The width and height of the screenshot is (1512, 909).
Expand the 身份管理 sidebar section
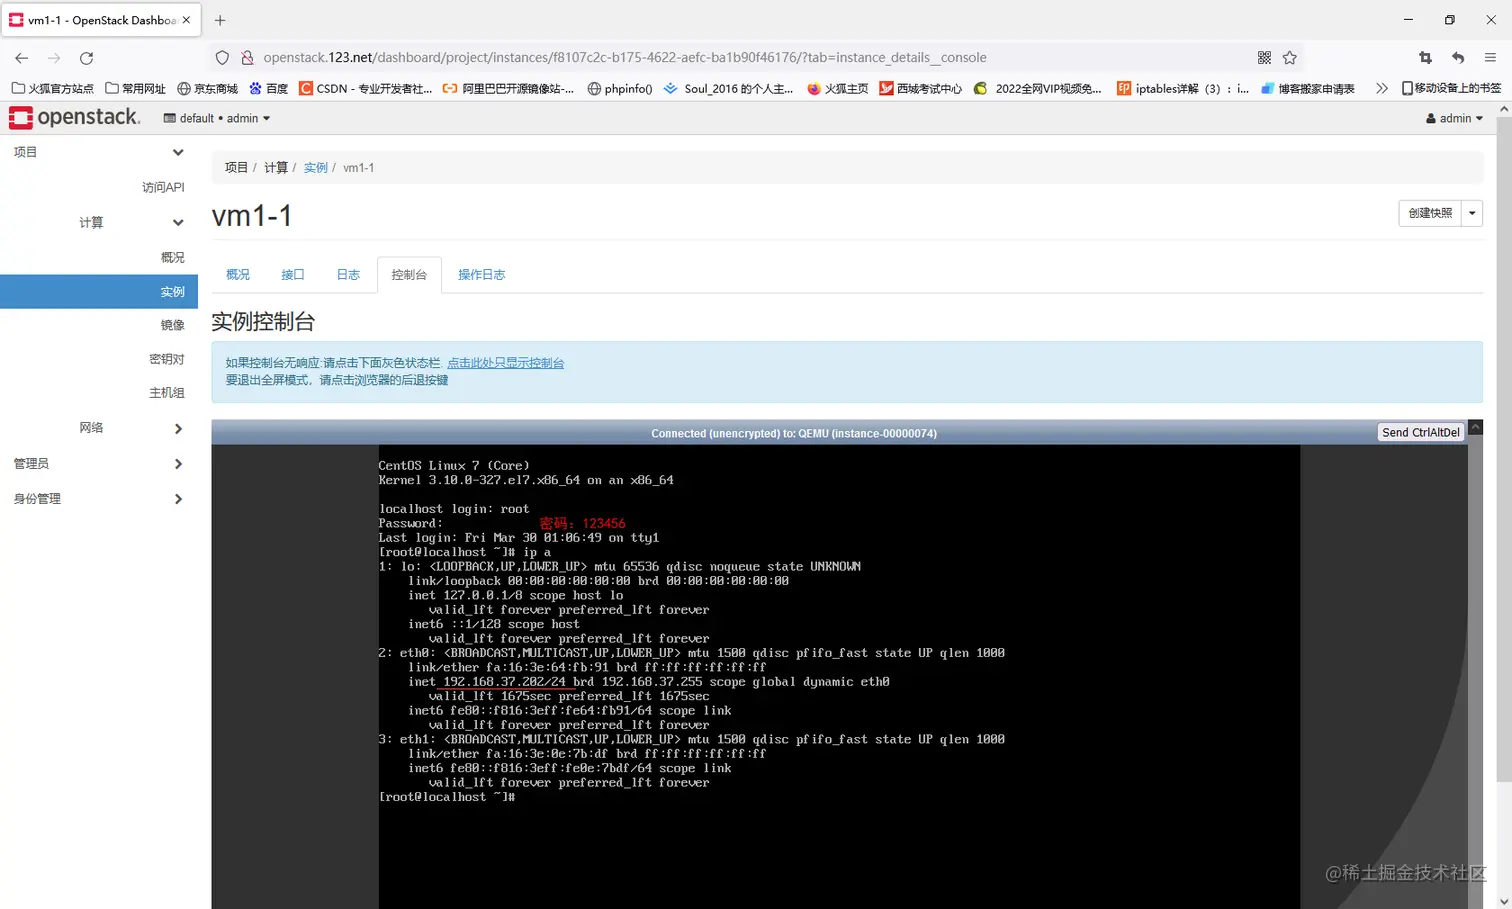pyautogui.click(x=99, y=499)
